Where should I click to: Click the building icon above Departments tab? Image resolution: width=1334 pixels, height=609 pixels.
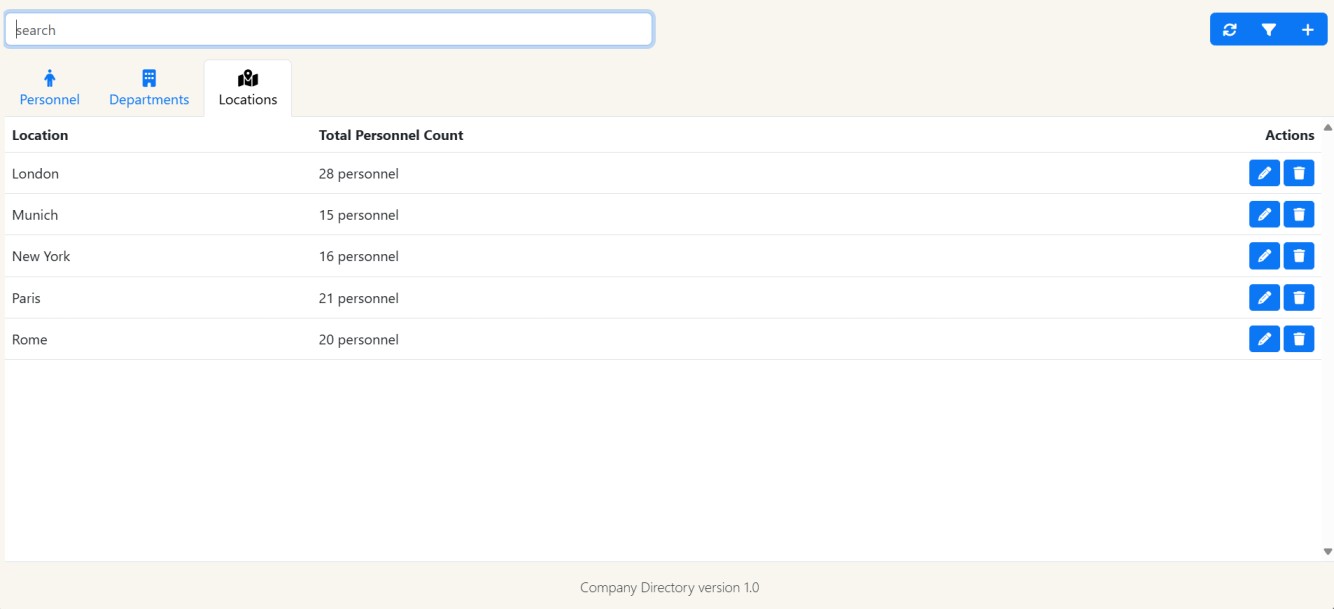pos(148,76)
